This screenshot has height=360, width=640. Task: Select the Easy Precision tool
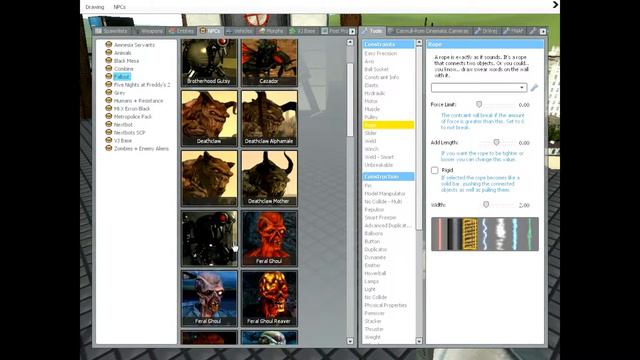point(380,53)
